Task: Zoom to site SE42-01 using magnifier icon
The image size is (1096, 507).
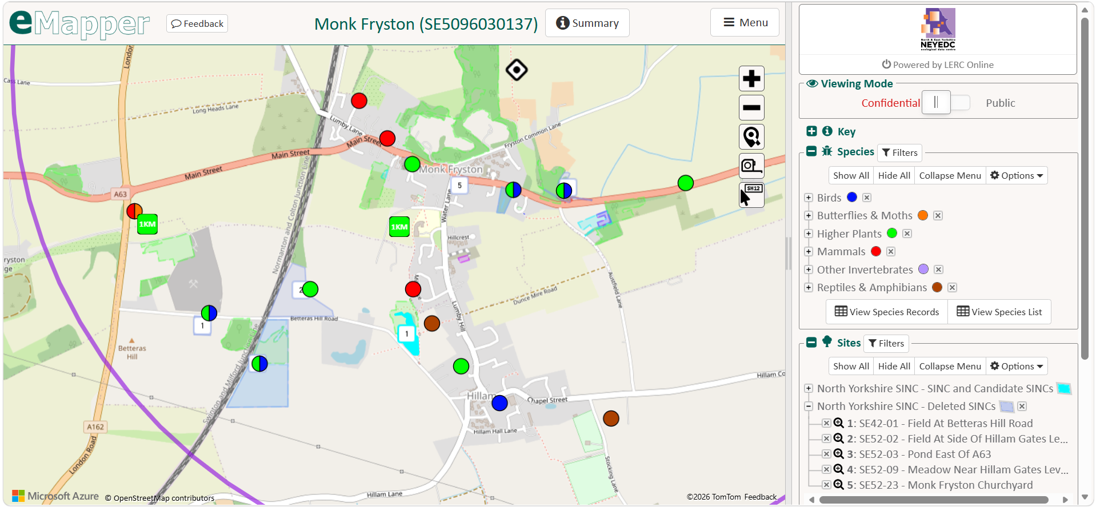Action: (839, 423)
